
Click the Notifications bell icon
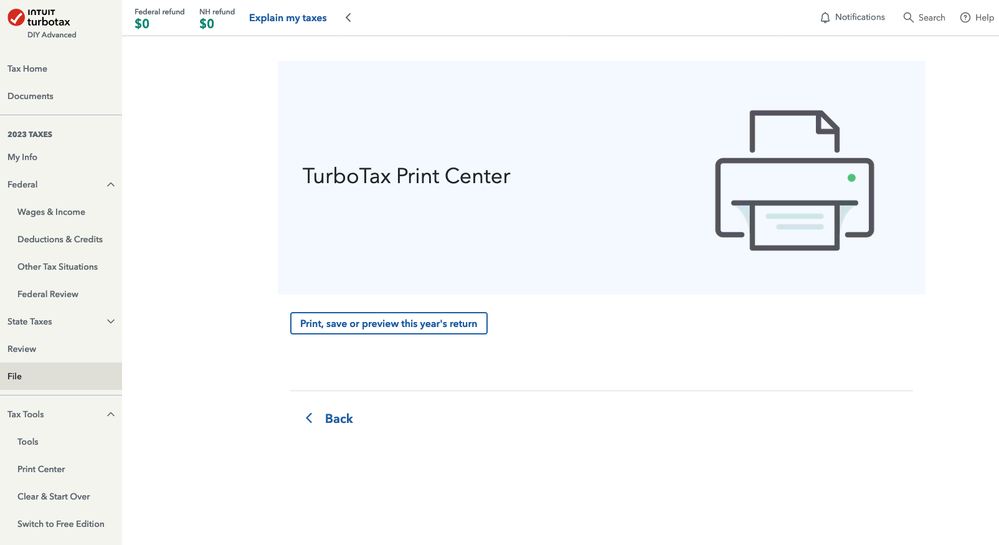pyautogui.click(x=825, y=18)
